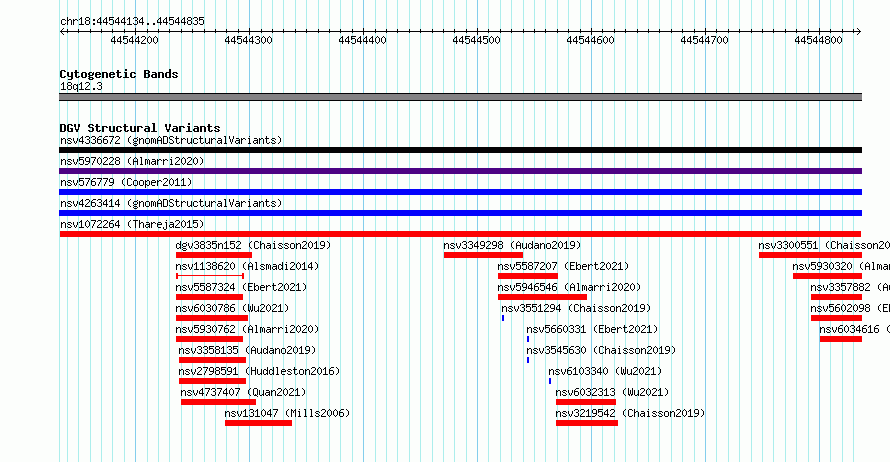Image resolution: width=890 pixels, height=462 pixels.
Task: Click ruler position 44544600
Action: tap(590, 40)
